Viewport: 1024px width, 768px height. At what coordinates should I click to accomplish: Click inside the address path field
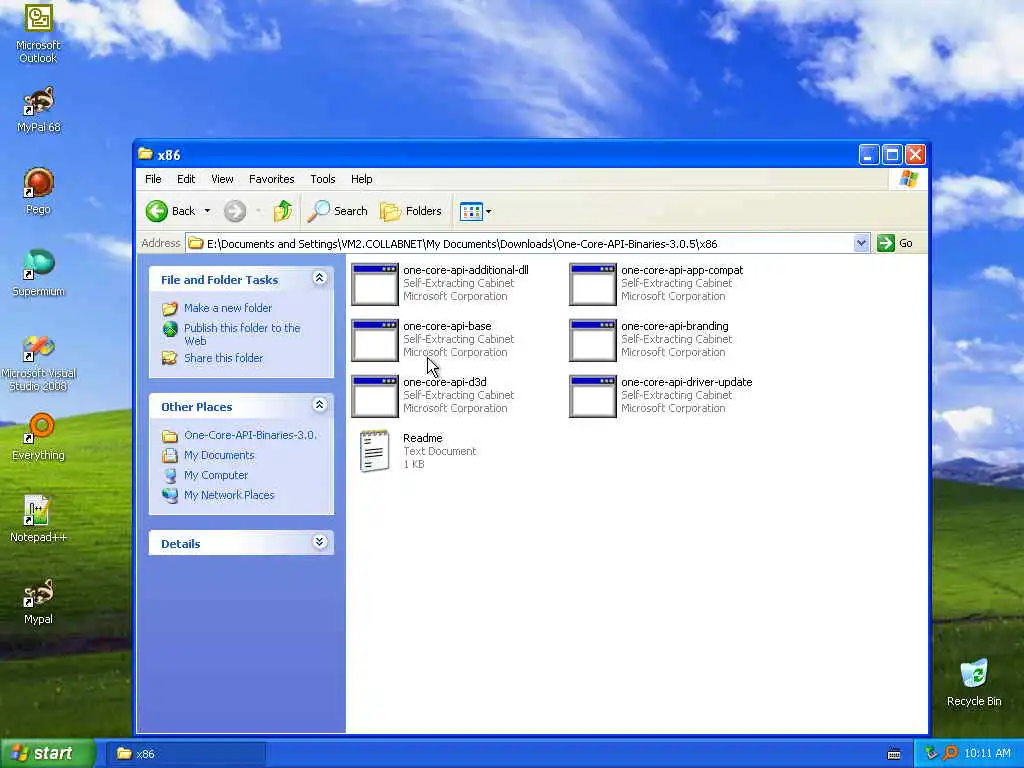pyautogui.click(x=519, y=244)
